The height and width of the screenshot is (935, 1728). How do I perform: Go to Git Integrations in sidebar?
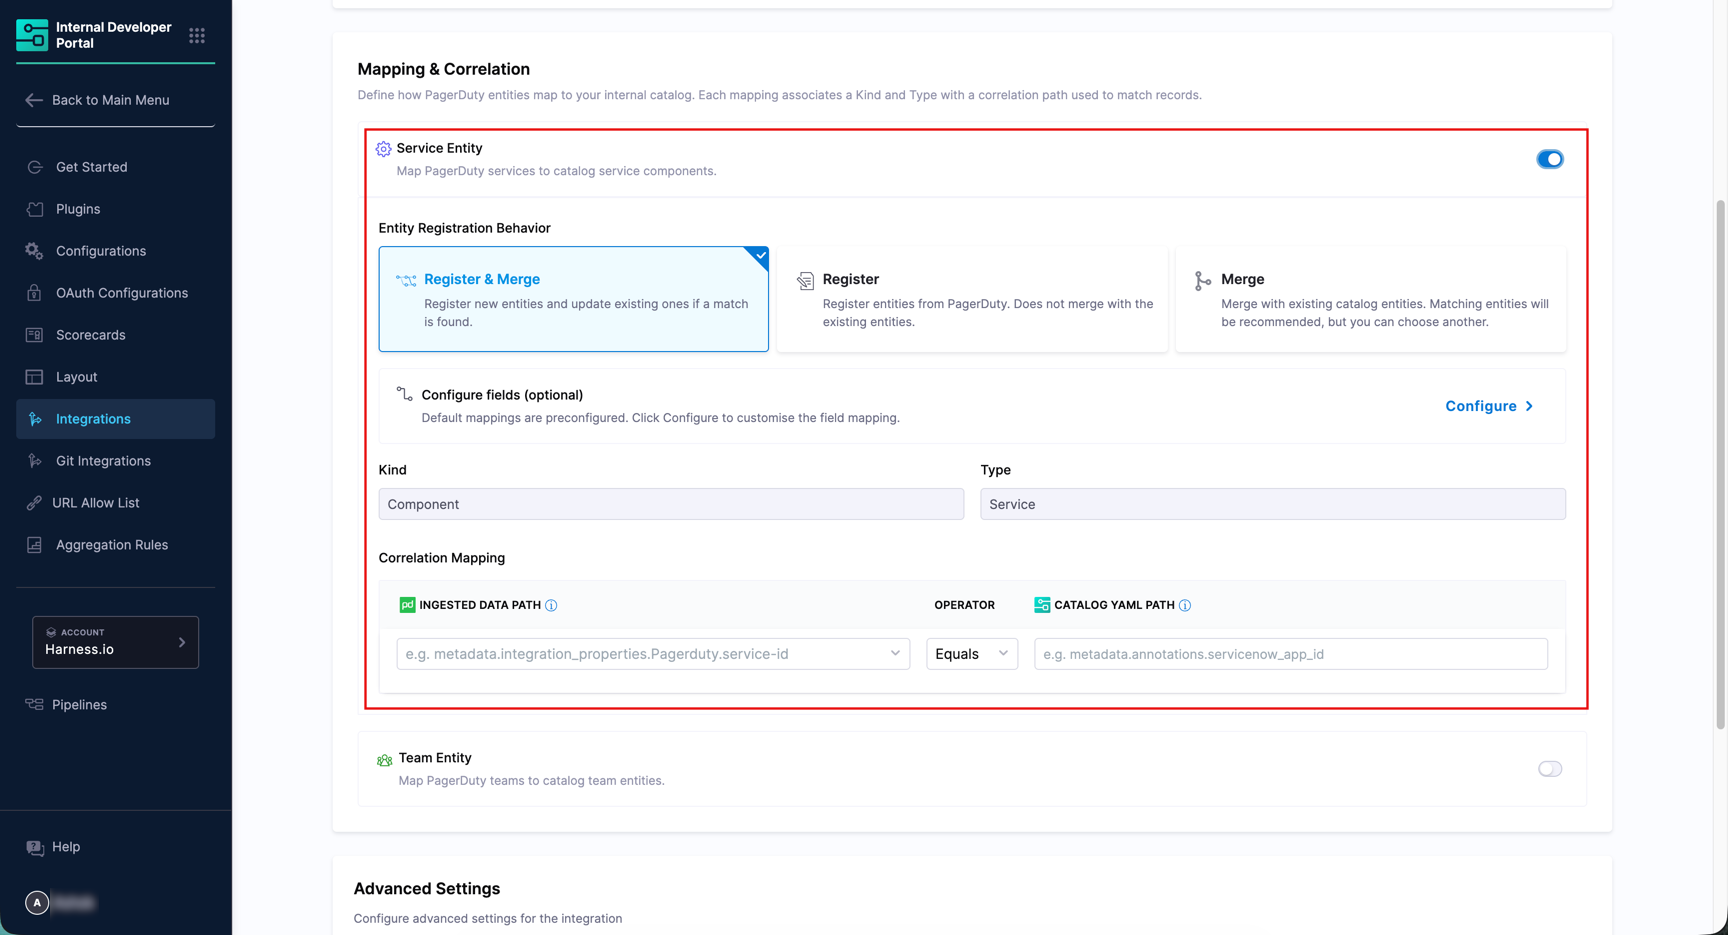103,461
